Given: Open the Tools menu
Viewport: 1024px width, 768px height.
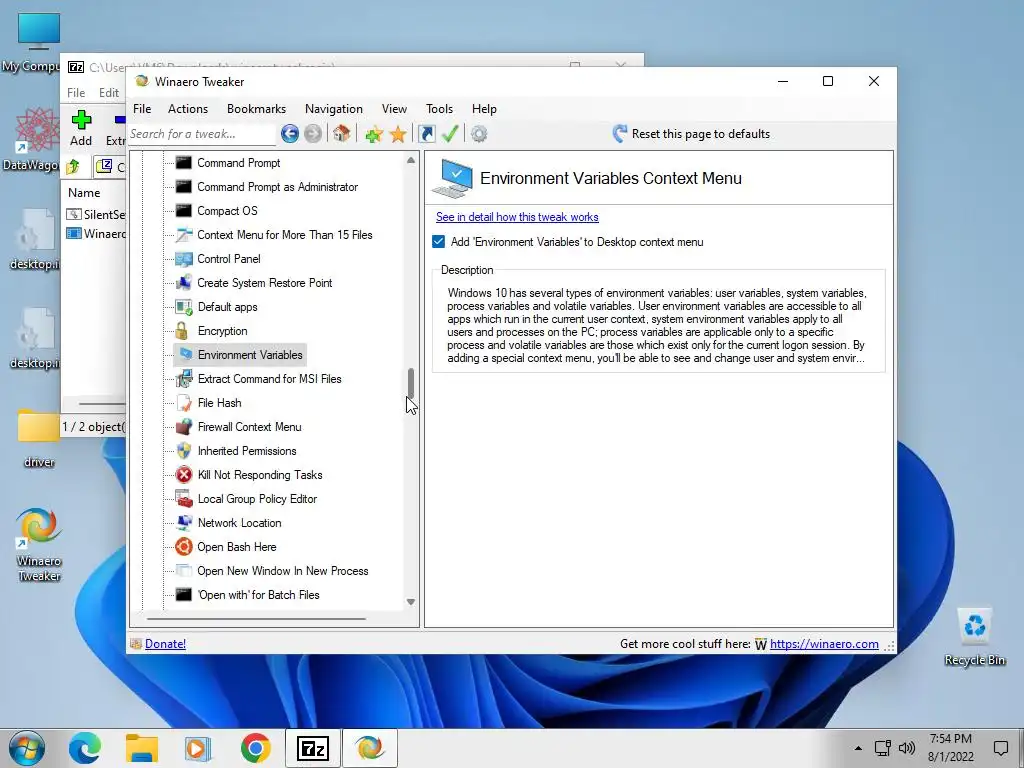Looking at the screenshot, I should (440, 109).
